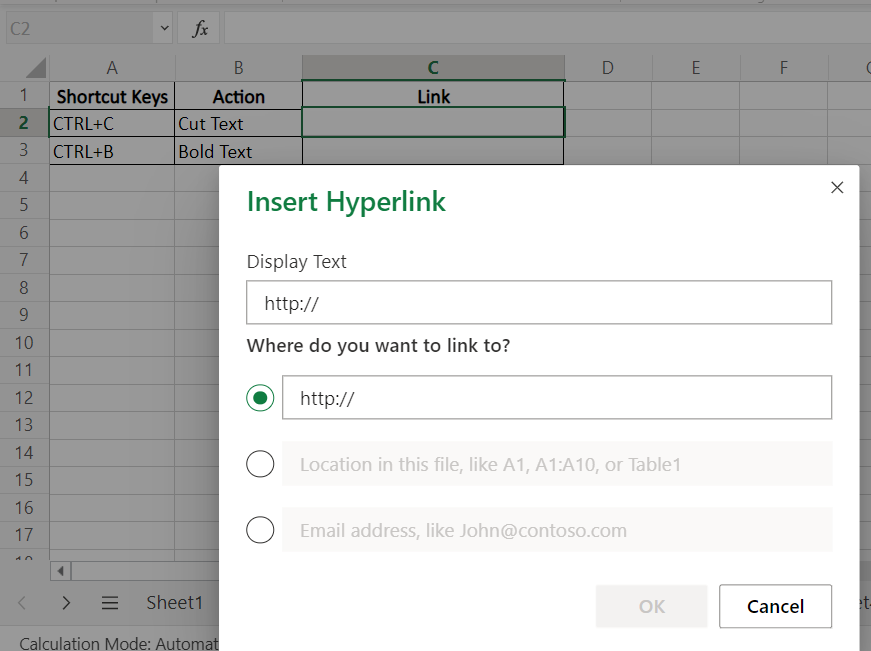Screen dimensions: 871x651
Task: Click the next sheet navigation arrow
Action: [66, 602]
